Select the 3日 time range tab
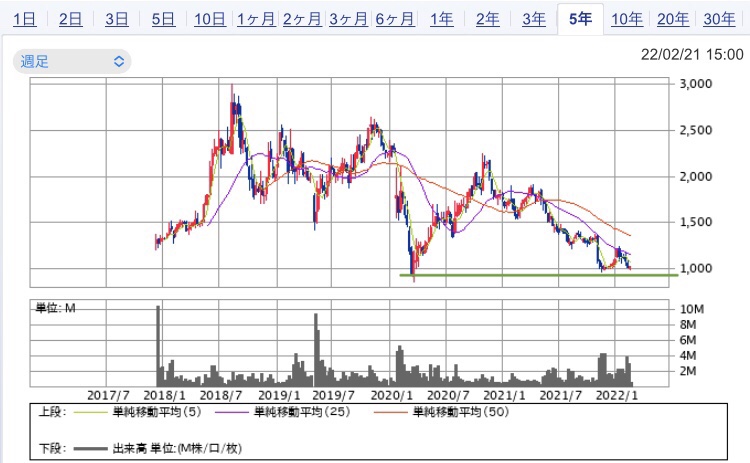This screenshot has height=463, width=750. [117, 19]
